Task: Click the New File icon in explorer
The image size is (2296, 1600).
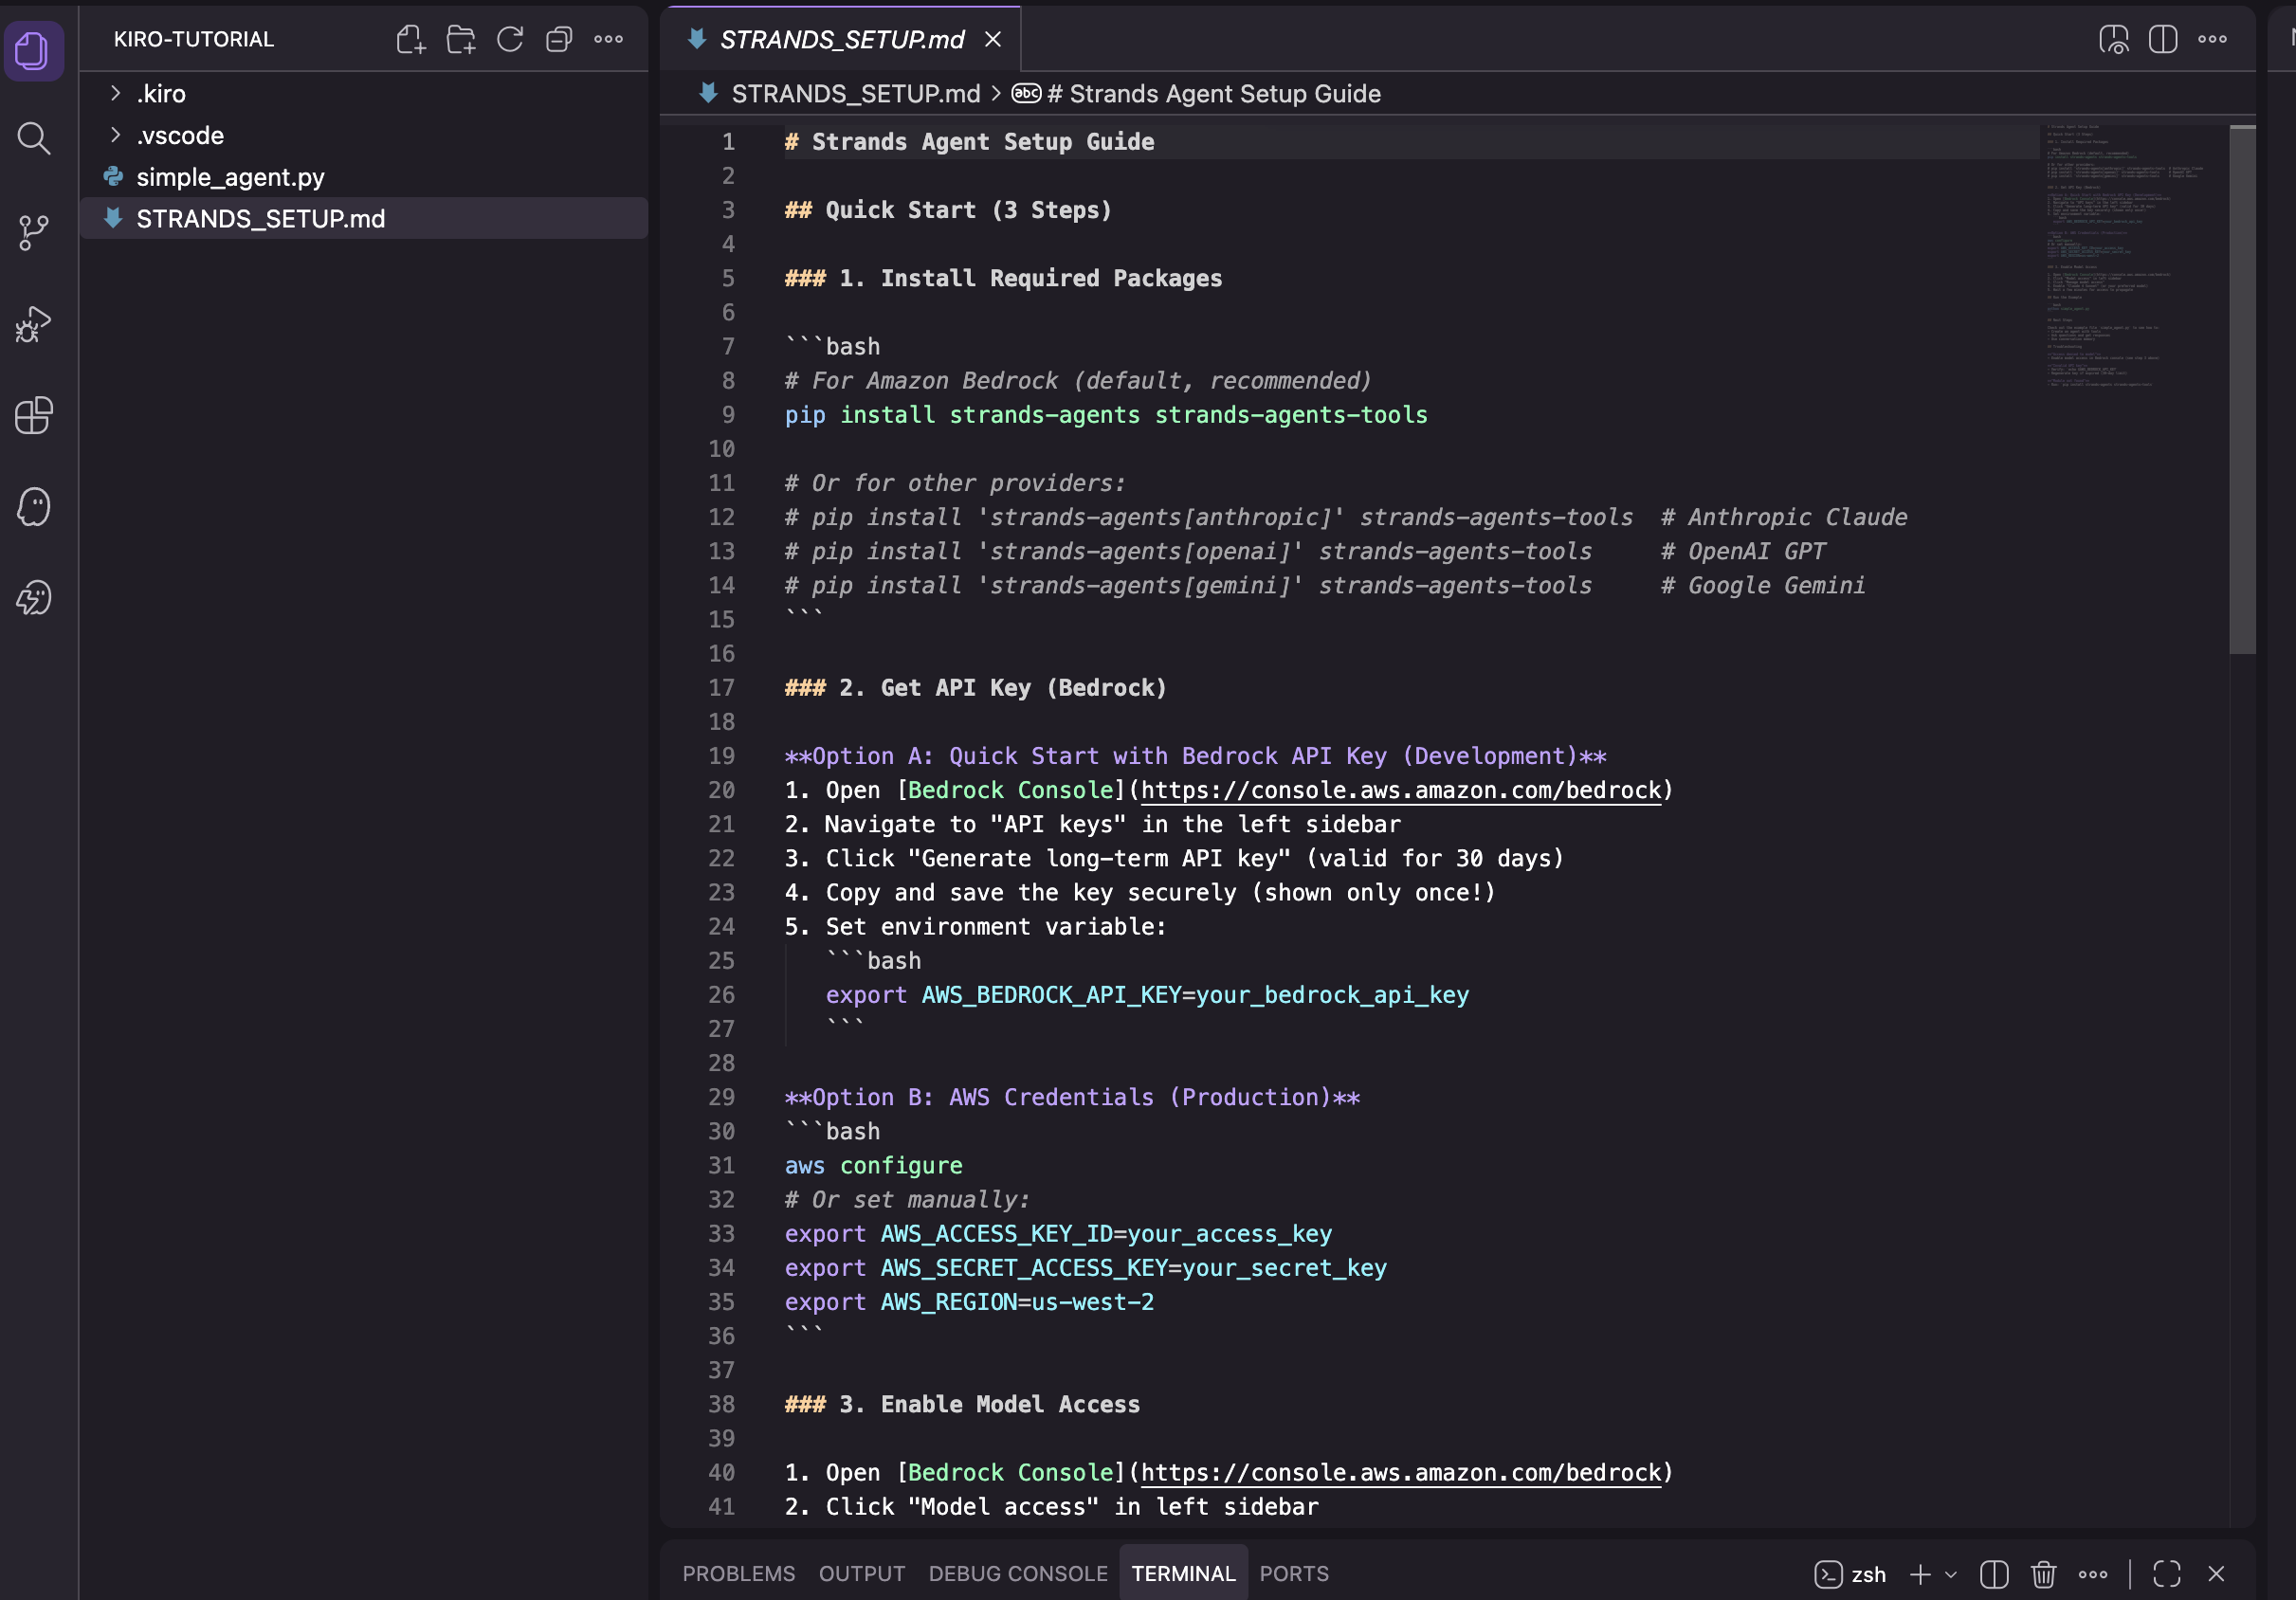Action: pos(411,39)
